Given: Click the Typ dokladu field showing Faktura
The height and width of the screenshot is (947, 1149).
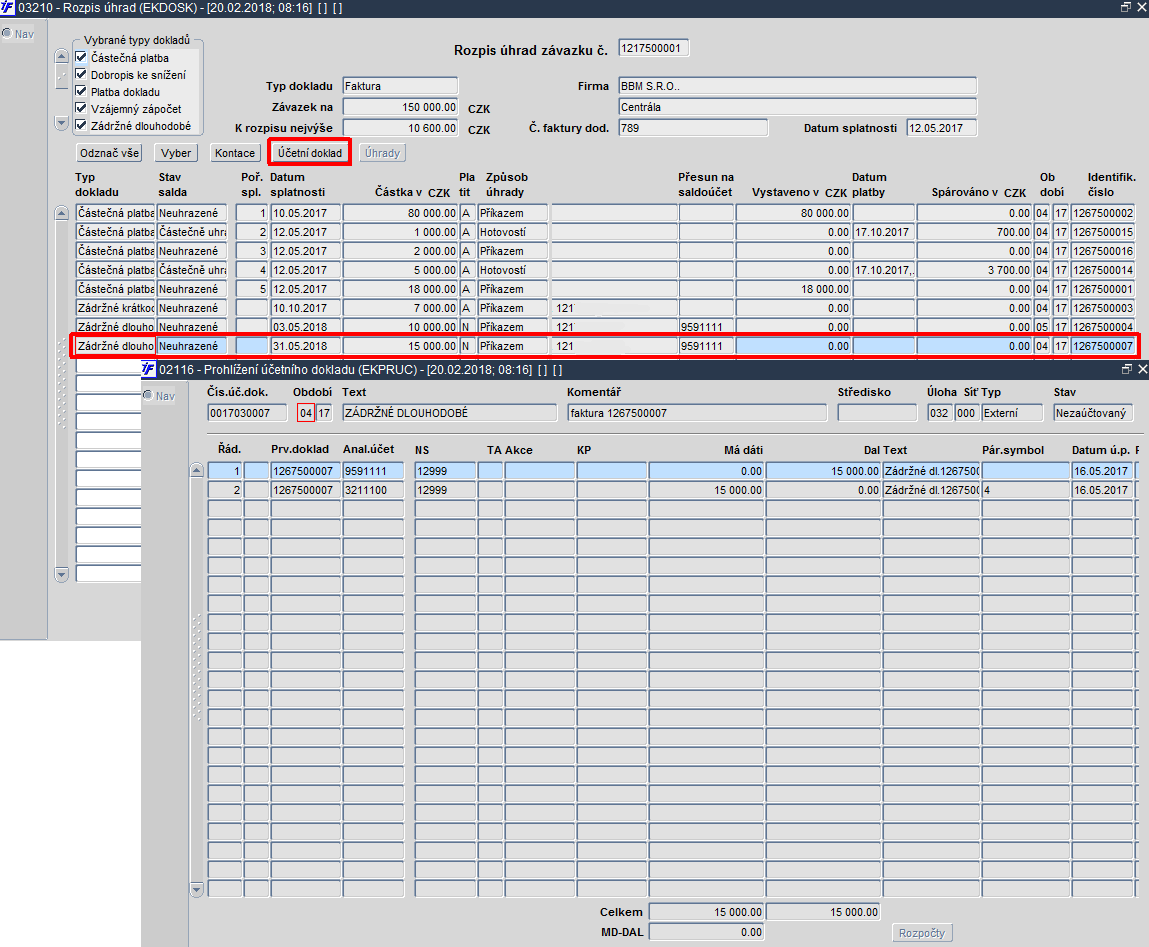Looking at the screenshot, I should [400, 86].
